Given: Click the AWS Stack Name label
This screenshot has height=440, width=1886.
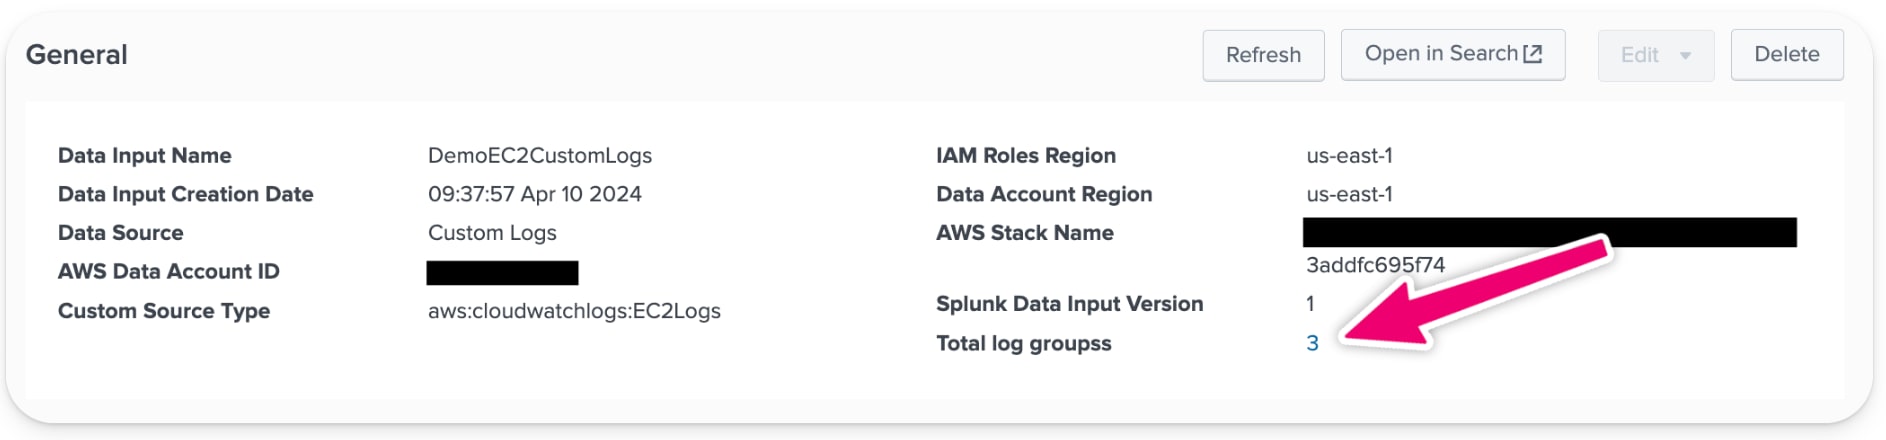Looking at the screenshot, I should click(1024, 233).
